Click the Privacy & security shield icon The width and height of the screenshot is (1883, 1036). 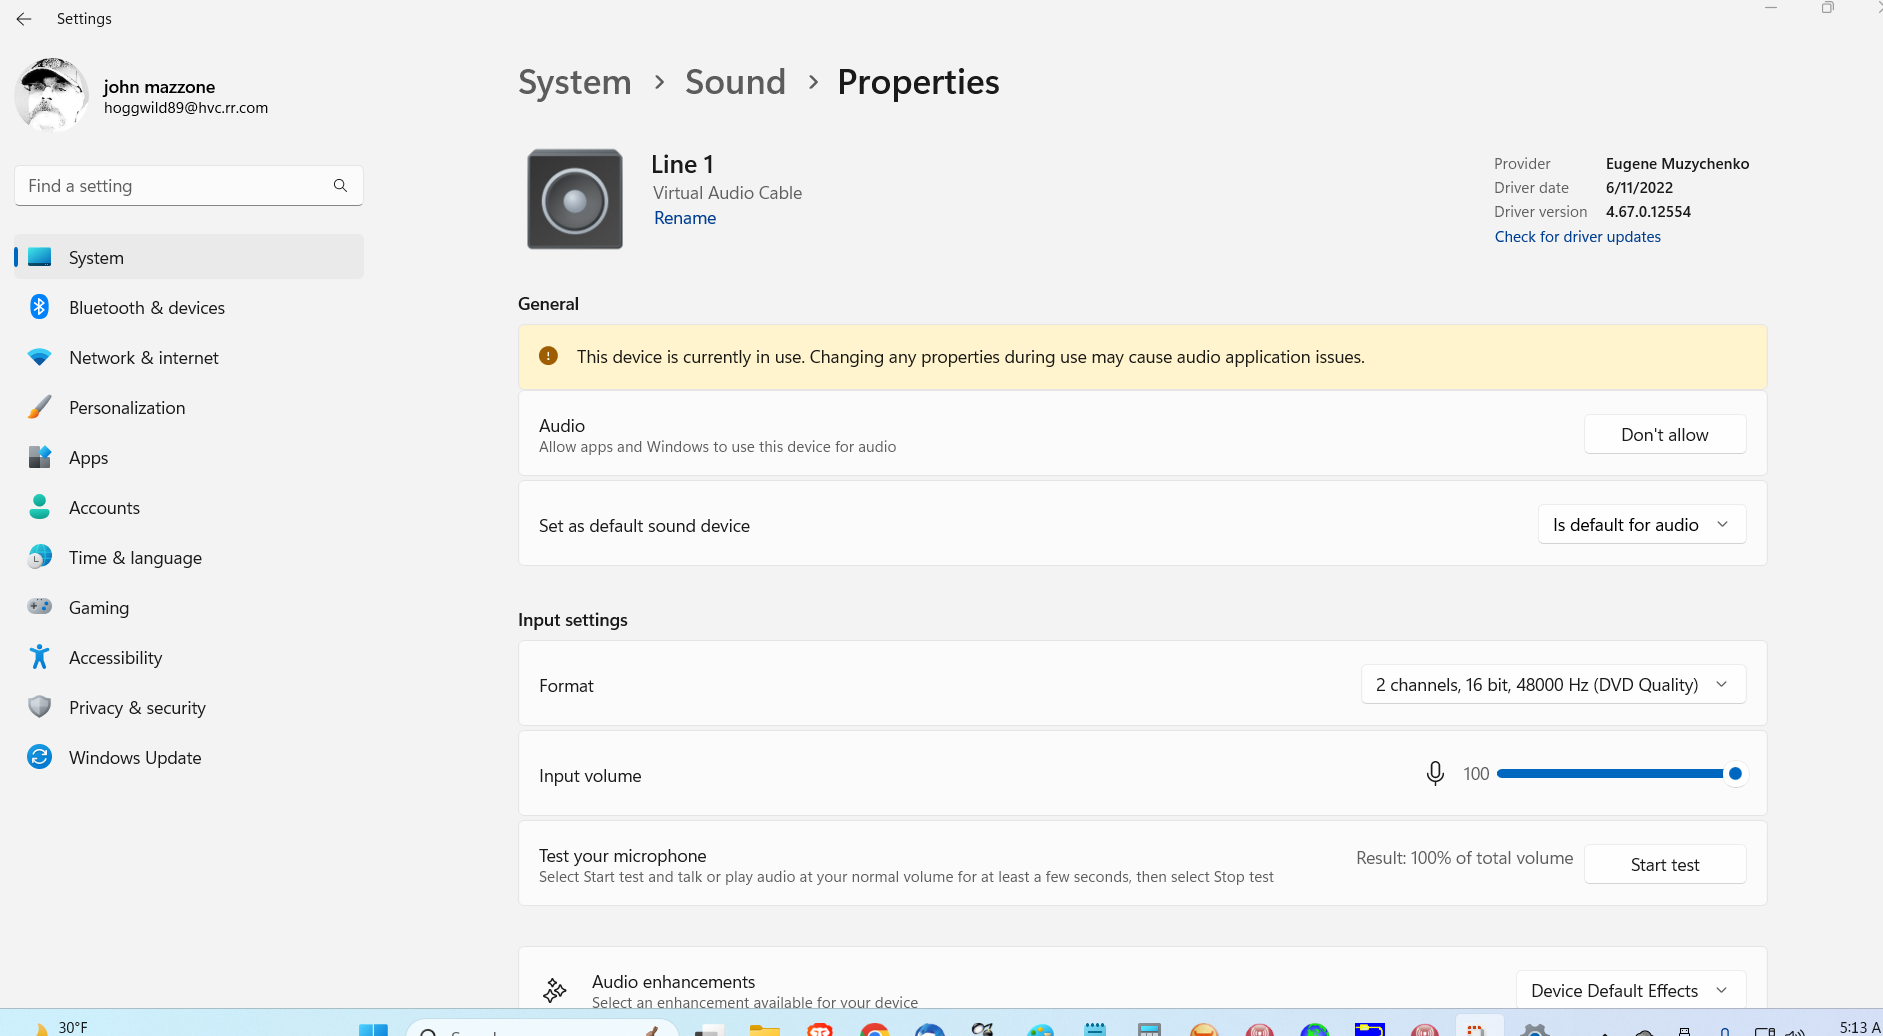click(40, 707)
